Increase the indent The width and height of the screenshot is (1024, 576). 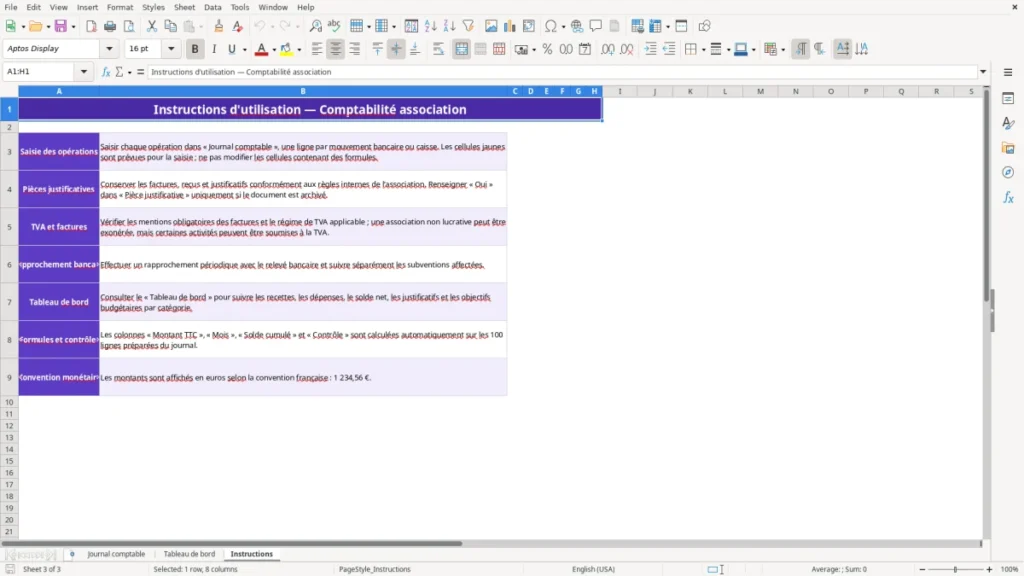(x=650, y=49)
